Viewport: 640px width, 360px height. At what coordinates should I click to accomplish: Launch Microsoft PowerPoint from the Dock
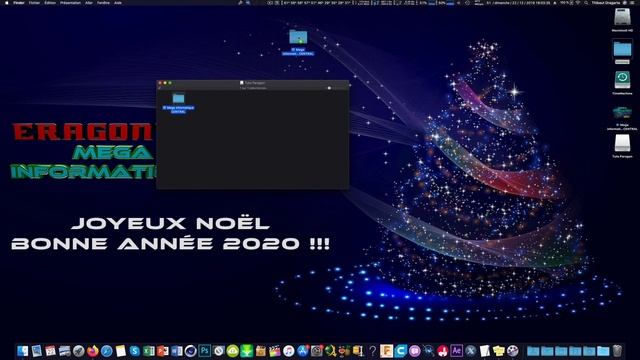[162, 351]
